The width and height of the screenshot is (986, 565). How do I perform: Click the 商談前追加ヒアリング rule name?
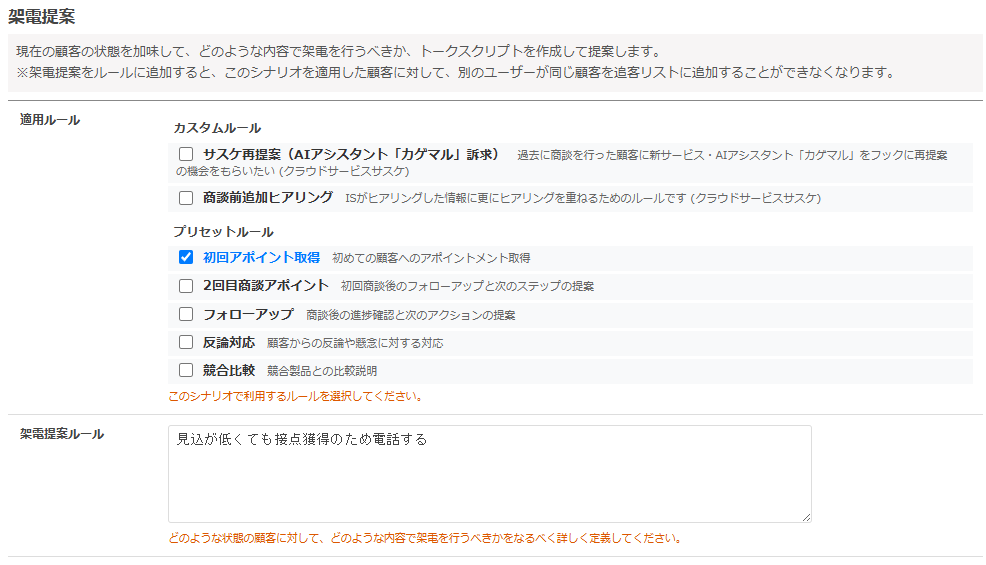[x=267, y=198]
